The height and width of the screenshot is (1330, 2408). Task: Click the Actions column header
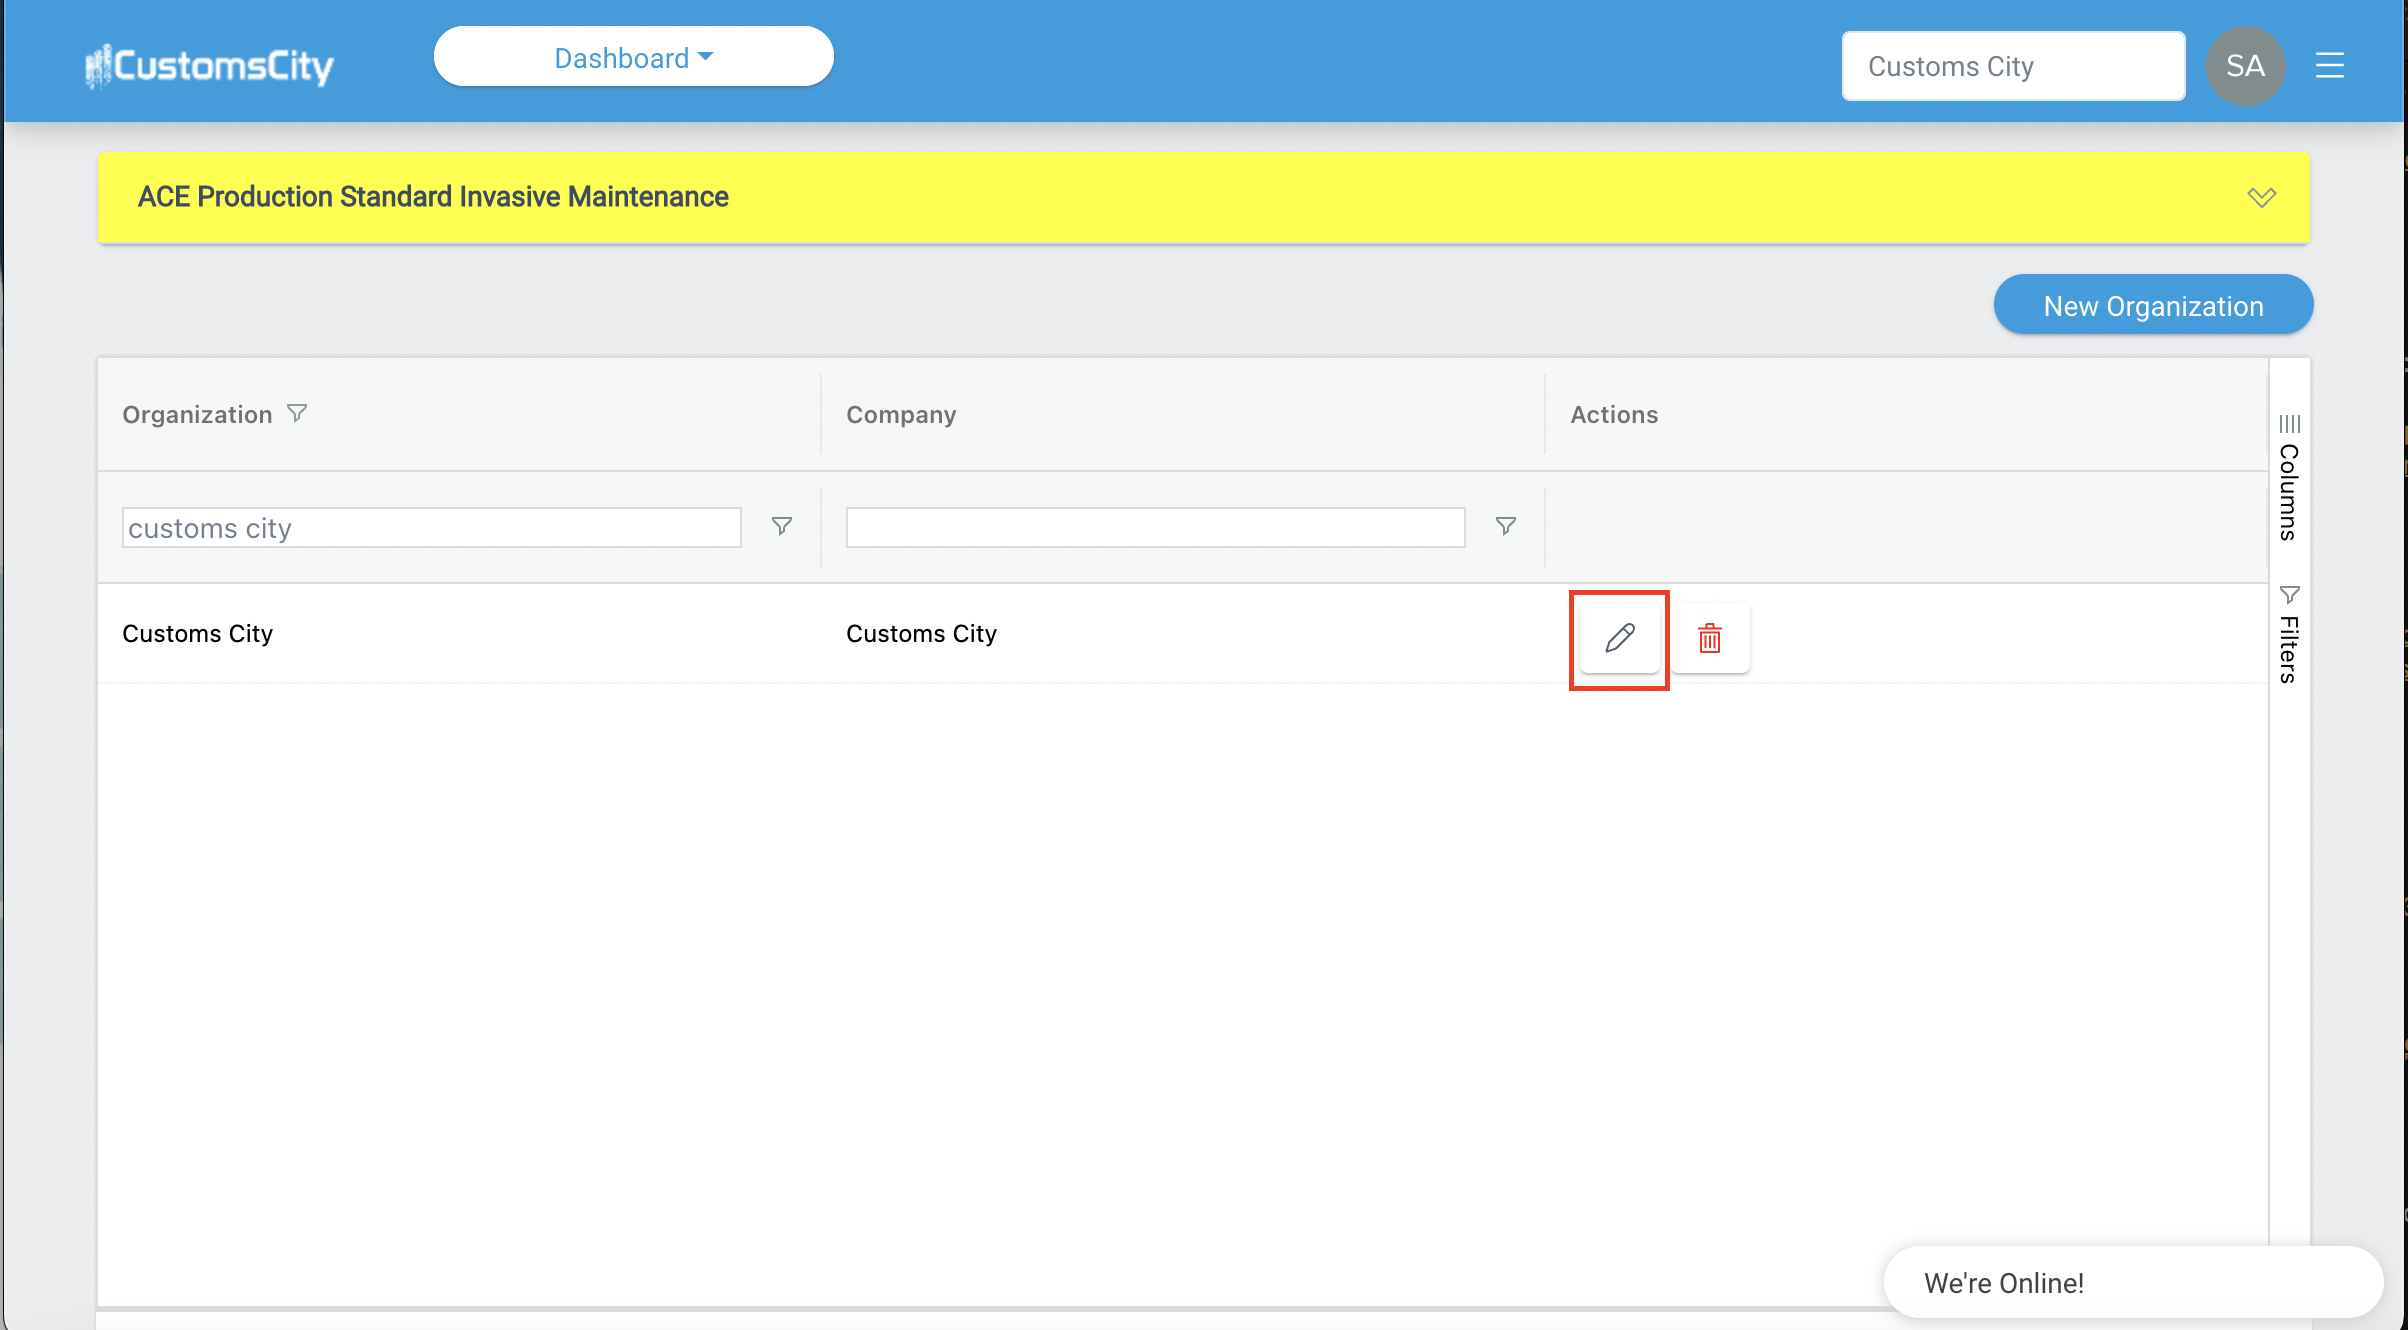1614,414
